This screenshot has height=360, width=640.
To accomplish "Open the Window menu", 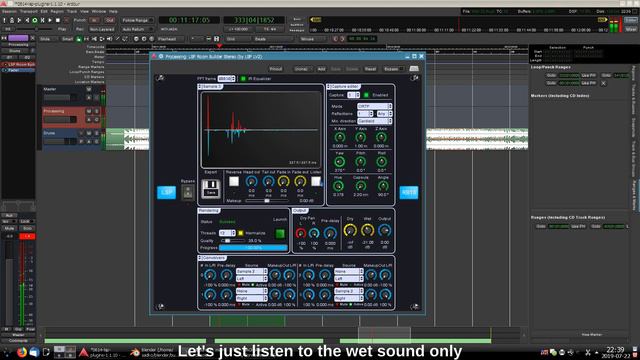I will pyautogui.click(x=99, y=11).
